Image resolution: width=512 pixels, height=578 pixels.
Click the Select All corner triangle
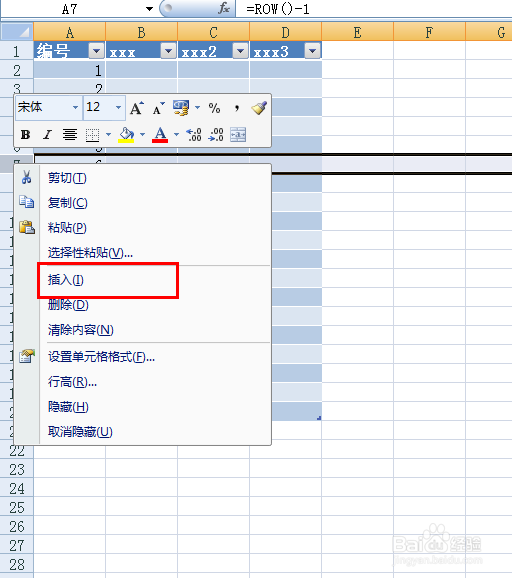17,32
